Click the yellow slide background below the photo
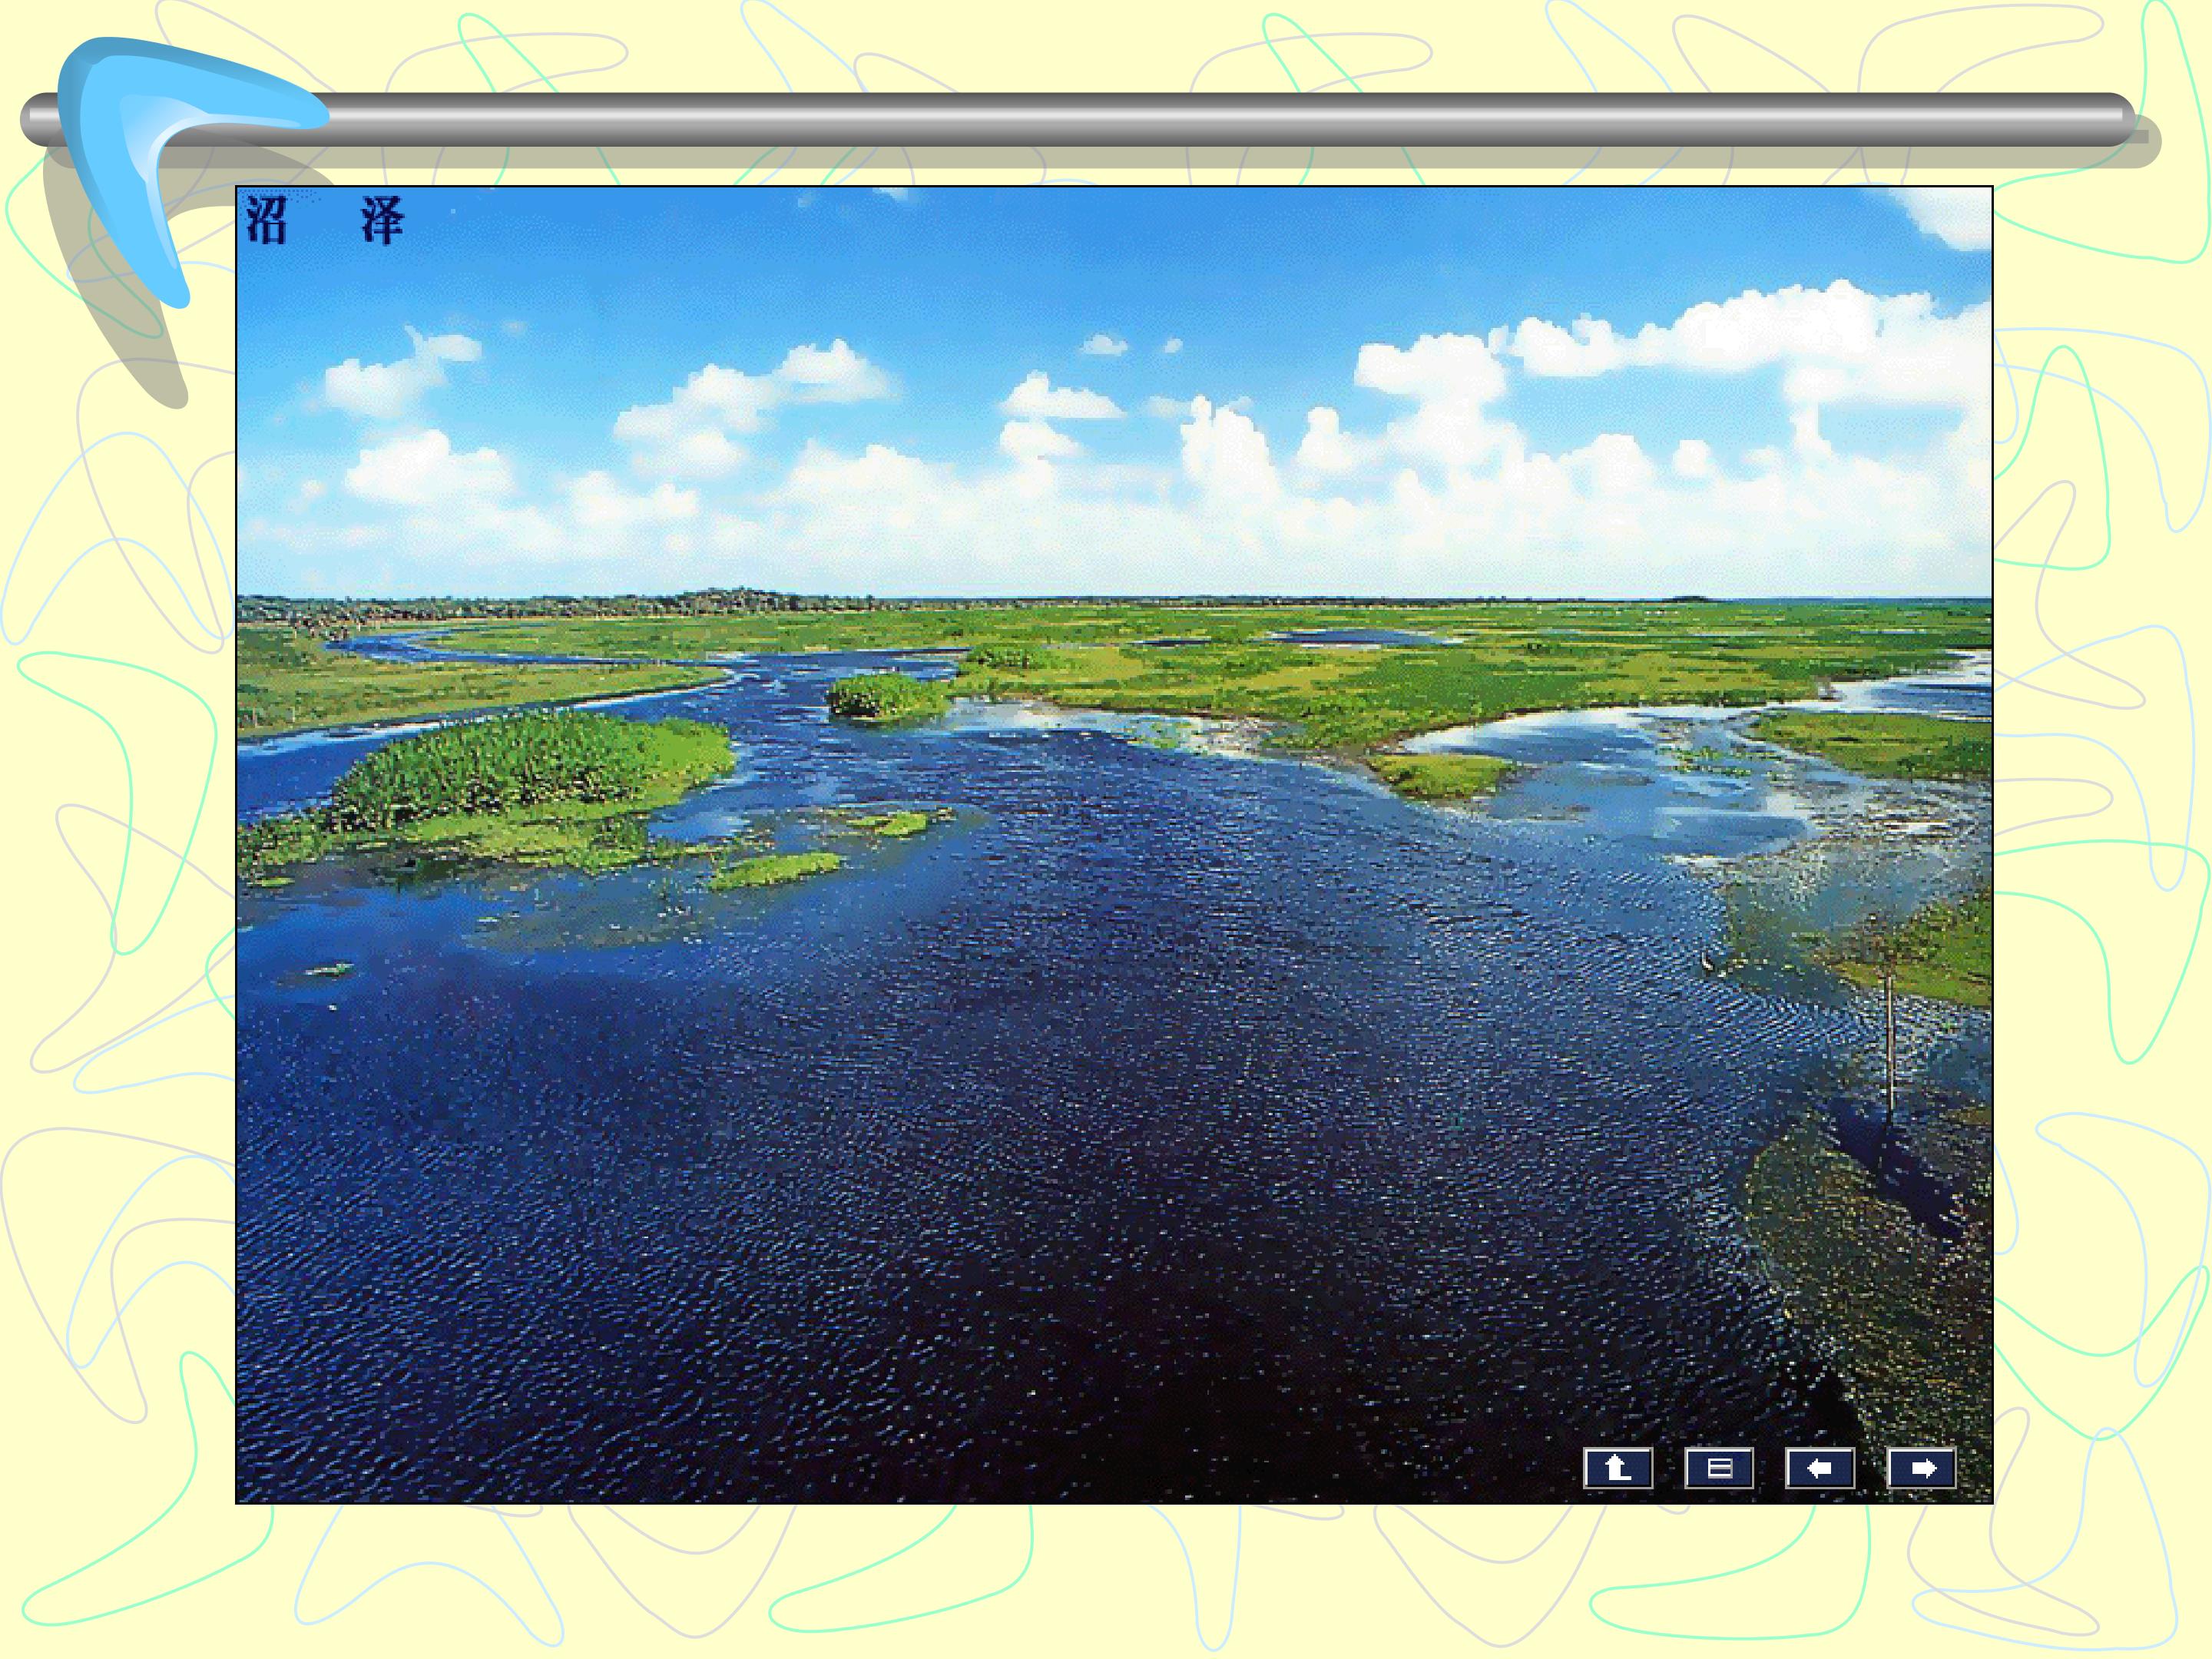This screenshot has width=2212, height=1659. coord(1100,1580)
